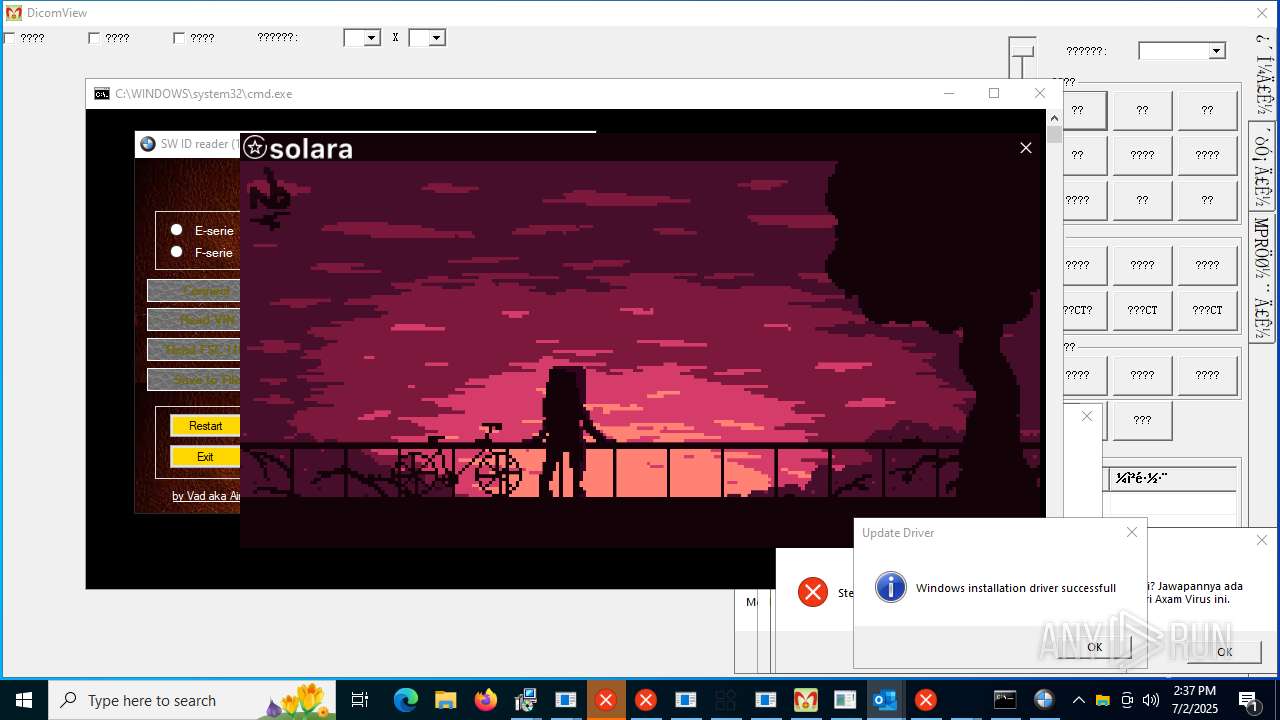Screen dimensions: 1280x720
Task: Tick the leftmost DicomView top checkbox
Action: (9, 38)
